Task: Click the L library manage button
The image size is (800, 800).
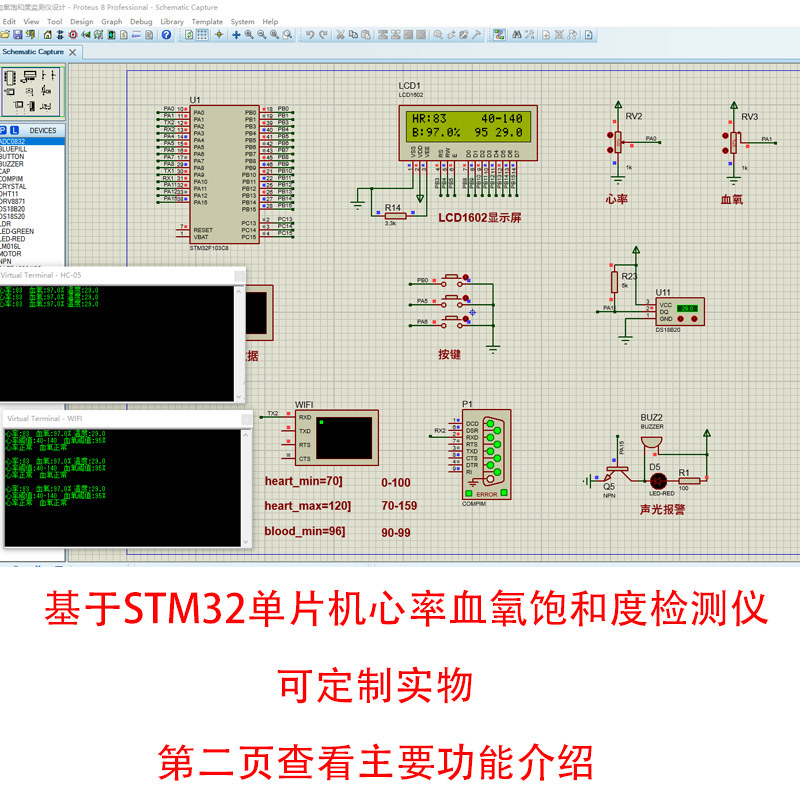Action: point(14,130)
